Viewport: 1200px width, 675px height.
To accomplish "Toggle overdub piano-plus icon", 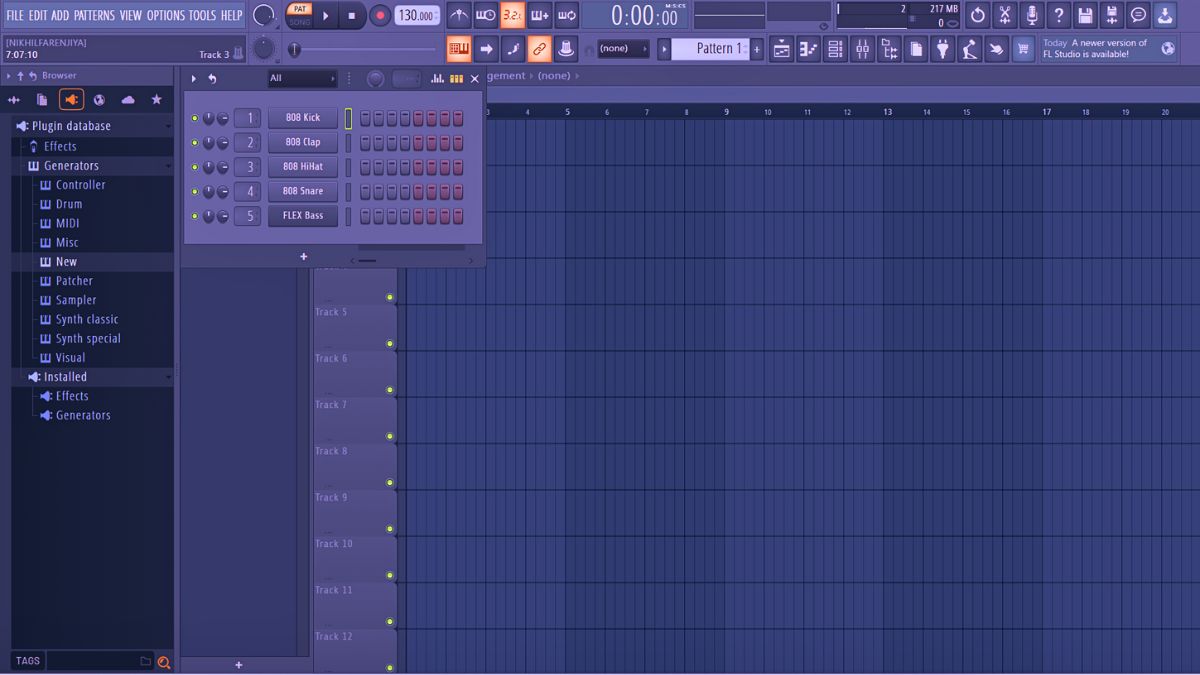I will pos(540,15).
